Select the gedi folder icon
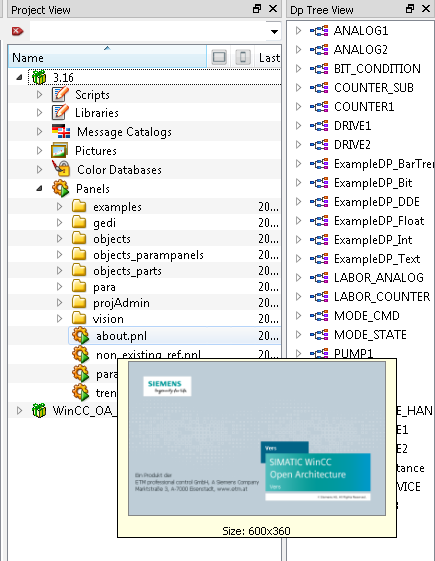The height and width of the screenshot is (561, 435). point(79,222)
